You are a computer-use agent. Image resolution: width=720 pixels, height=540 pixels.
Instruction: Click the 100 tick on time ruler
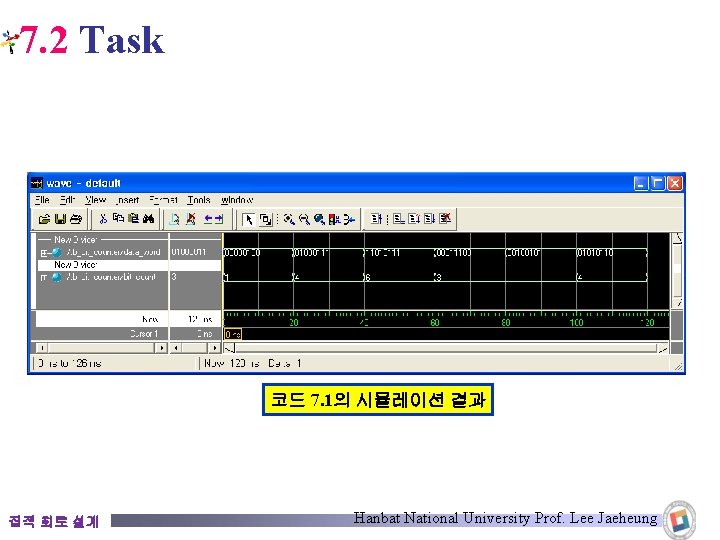(x=576, y=323)
